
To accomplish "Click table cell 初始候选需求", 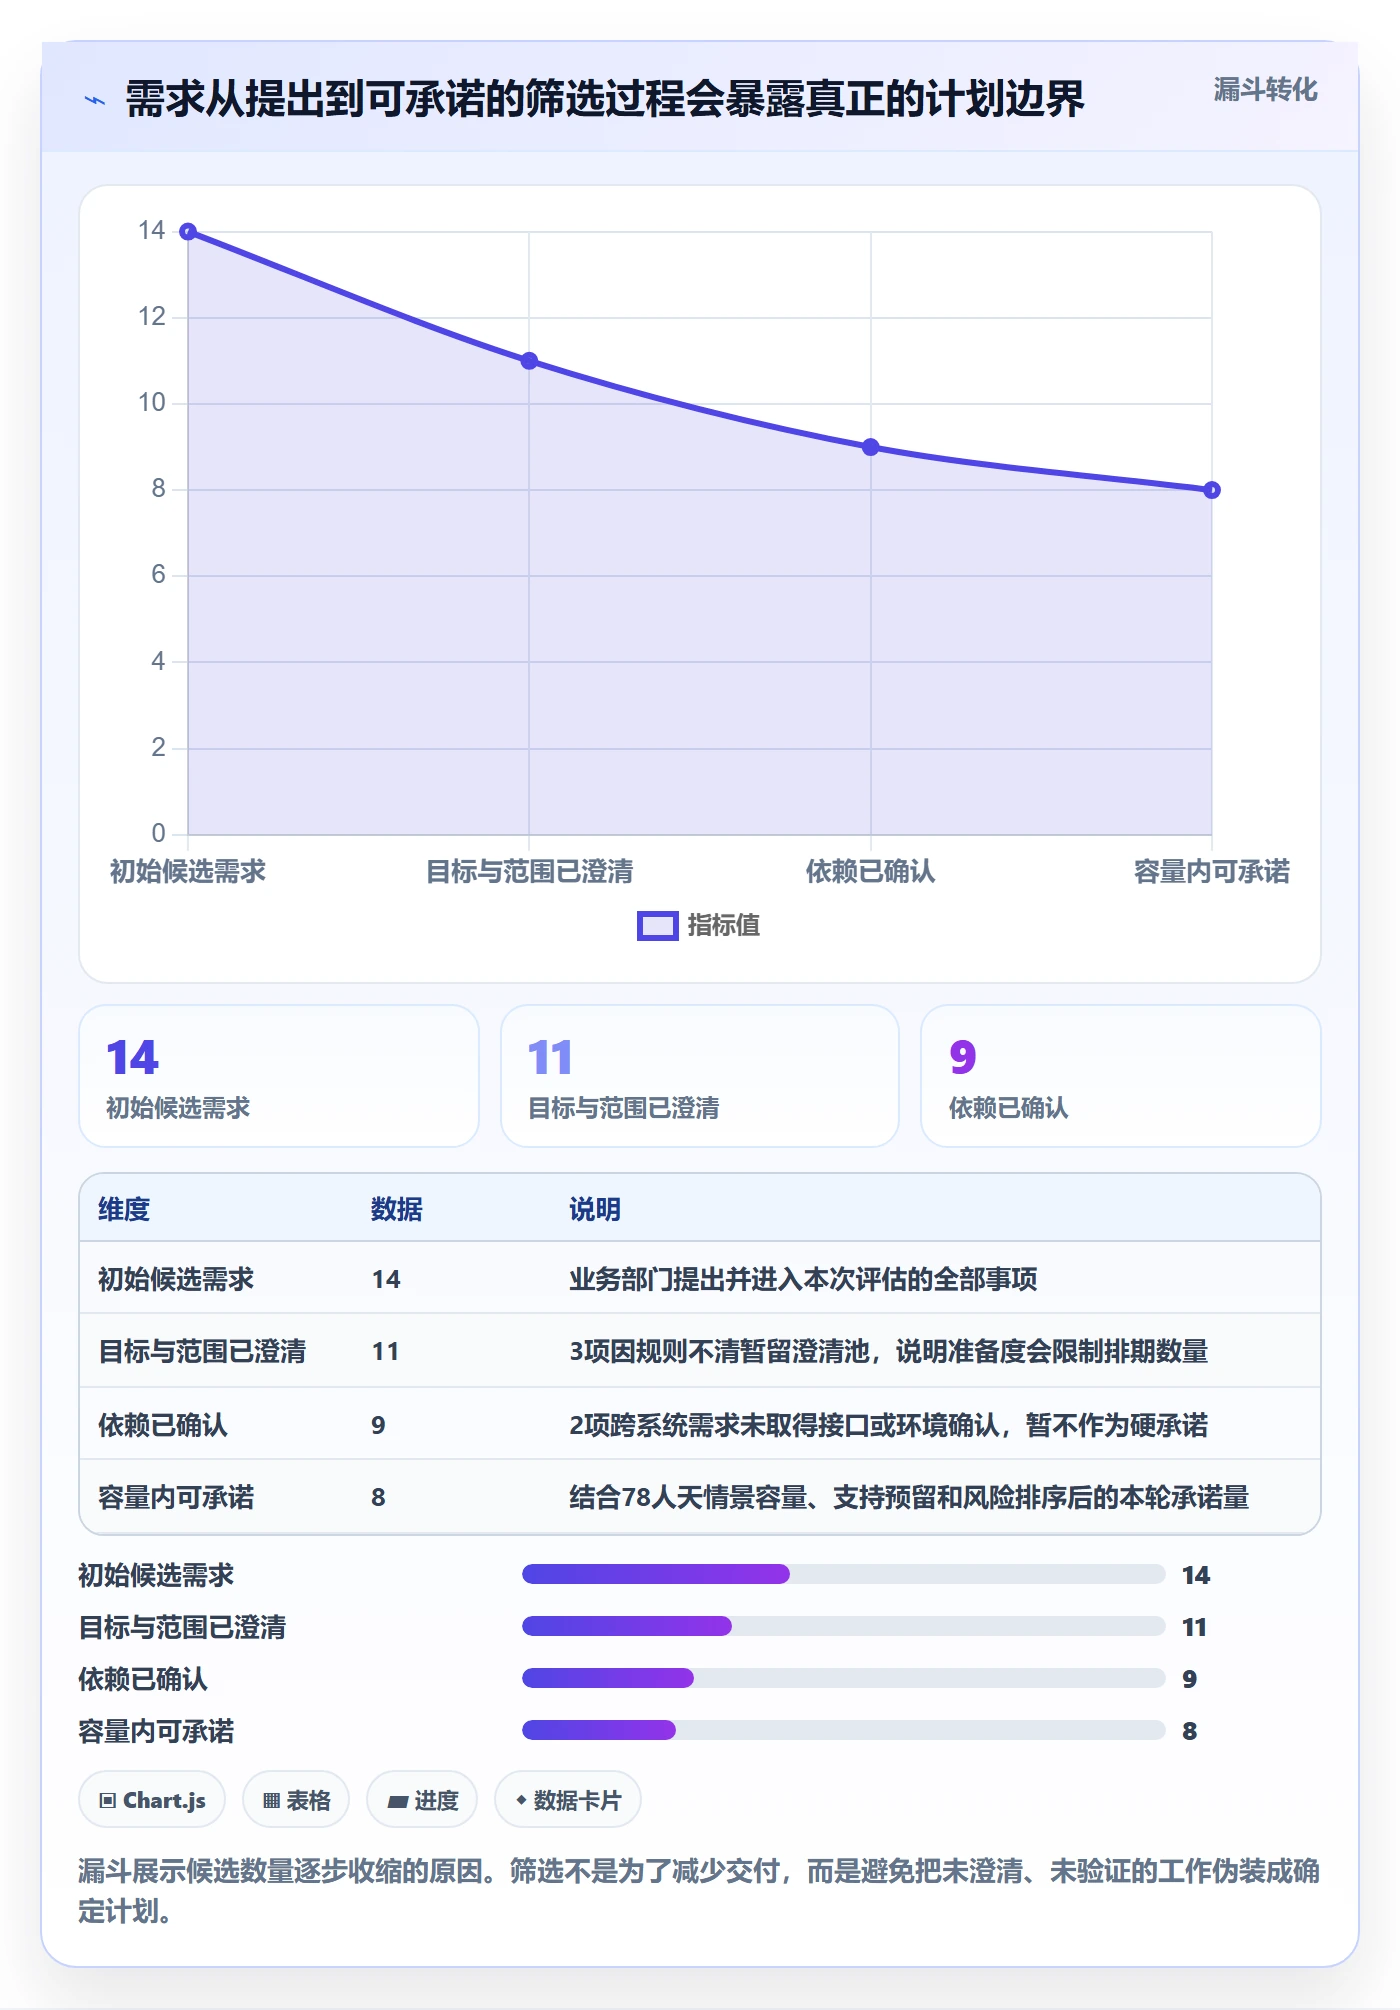I will (x=176, y=1279).
